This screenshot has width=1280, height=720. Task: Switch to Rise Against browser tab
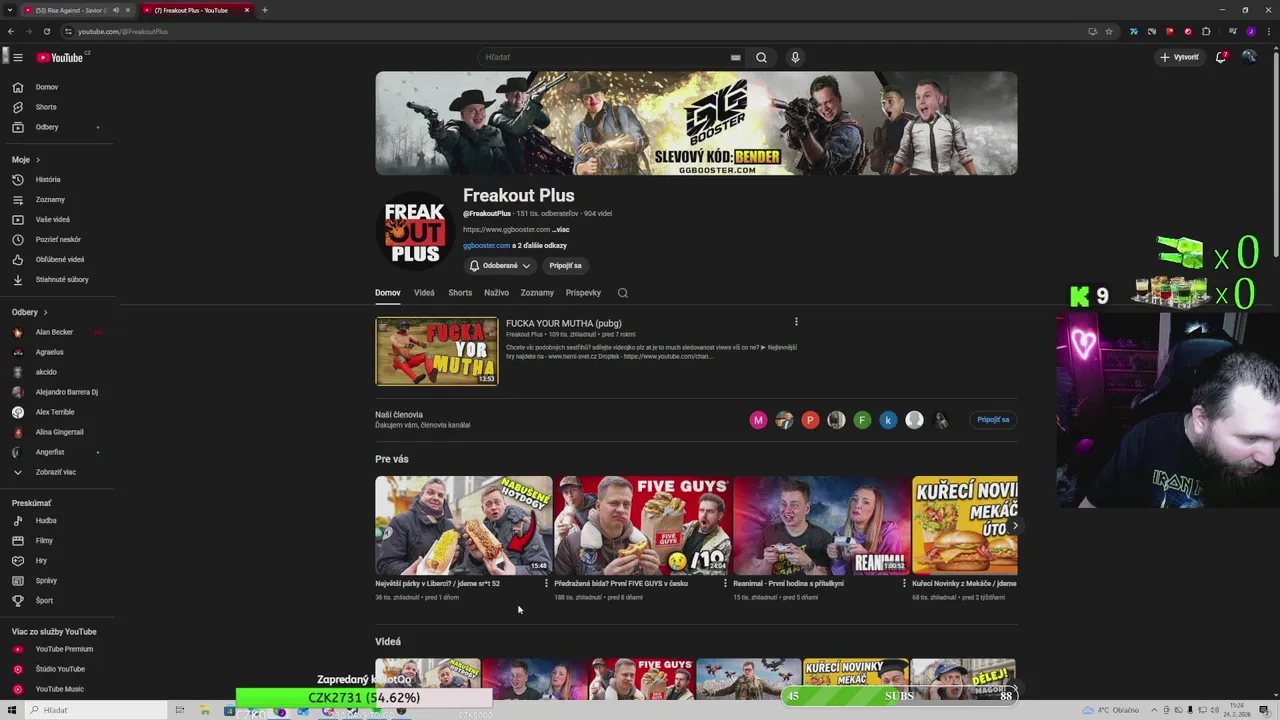point(70,10)
